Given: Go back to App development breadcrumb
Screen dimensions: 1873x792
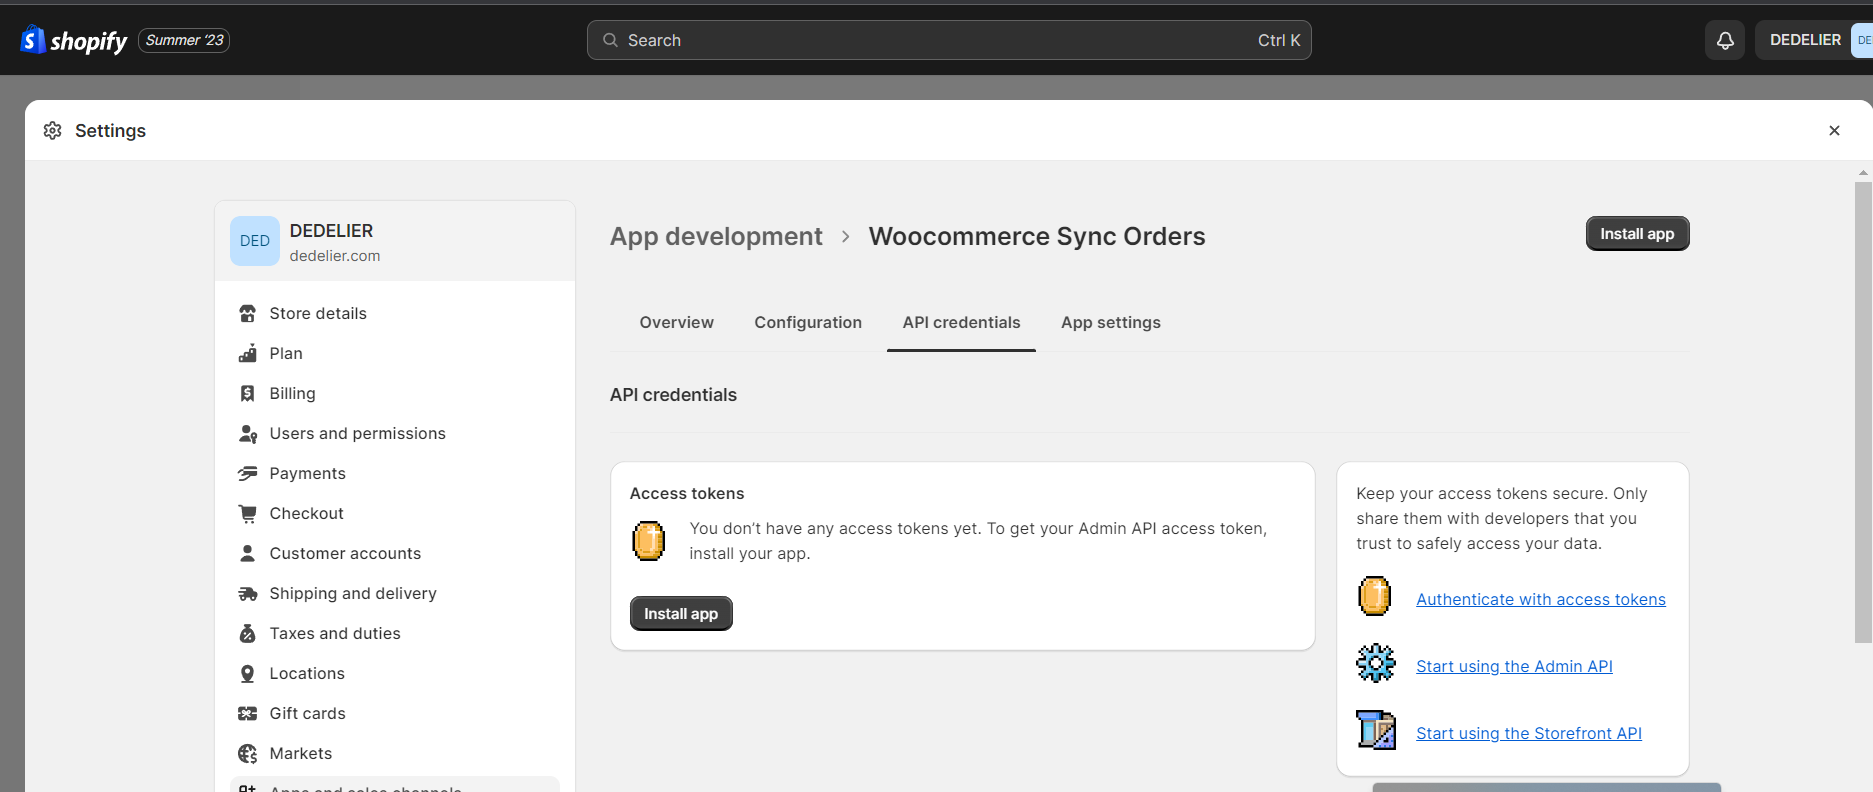Looking at the screenshot, I should point(716,237).
